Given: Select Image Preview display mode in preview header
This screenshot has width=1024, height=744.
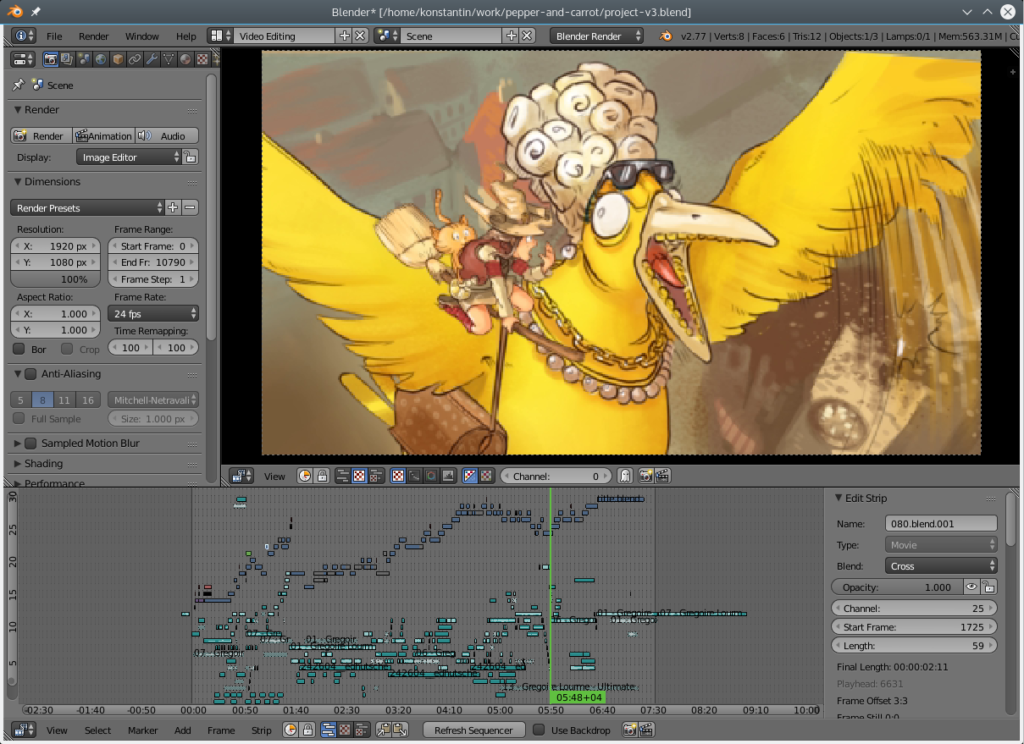Looking at the screenshot, I should click(x=398, y=476).
